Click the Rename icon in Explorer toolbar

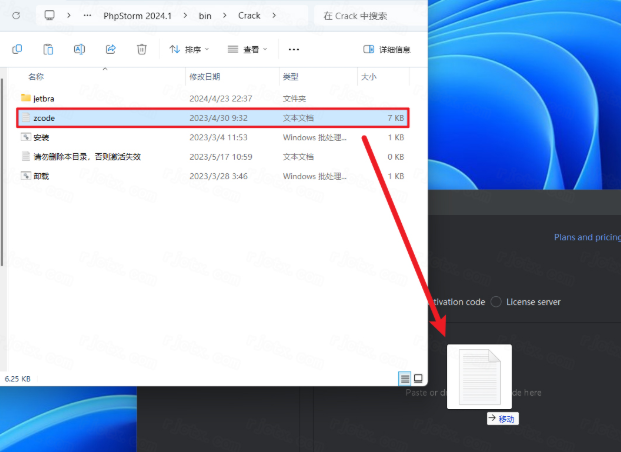79,49
